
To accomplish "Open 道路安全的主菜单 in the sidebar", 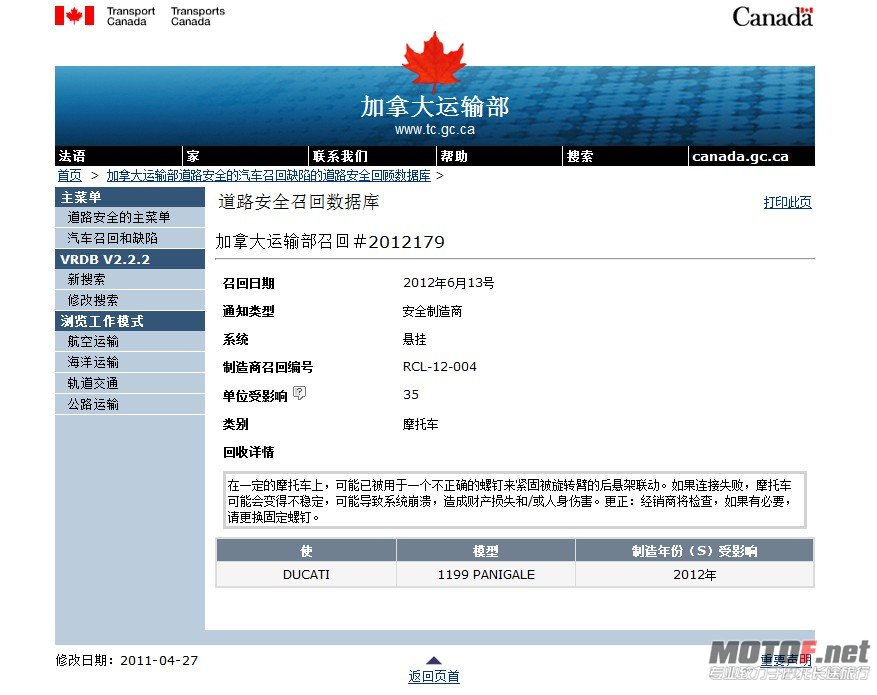I will [118, 217].
